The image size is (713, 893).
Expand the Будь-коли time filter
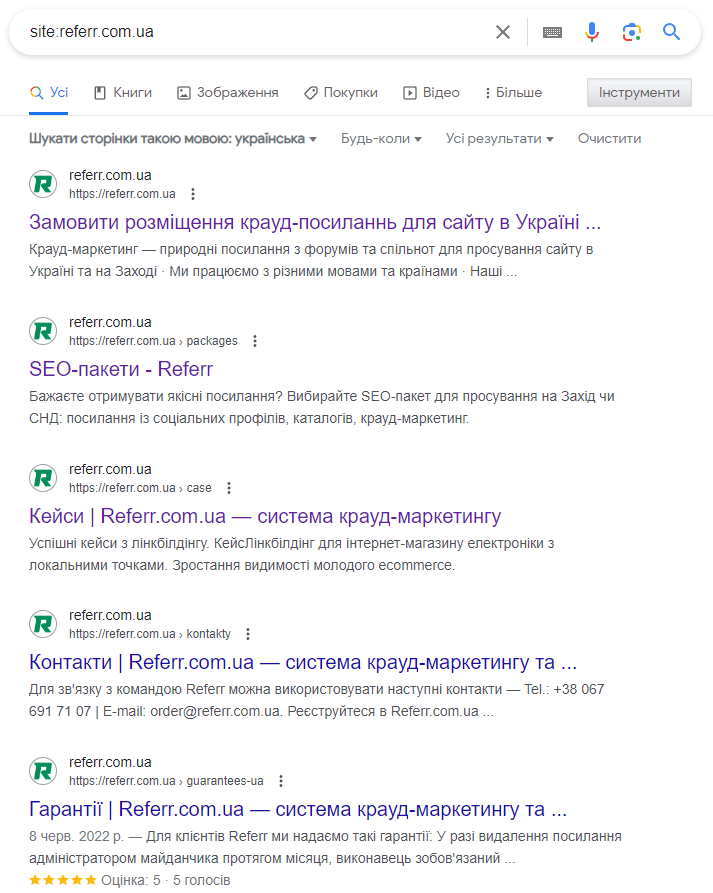coord(381,139)
